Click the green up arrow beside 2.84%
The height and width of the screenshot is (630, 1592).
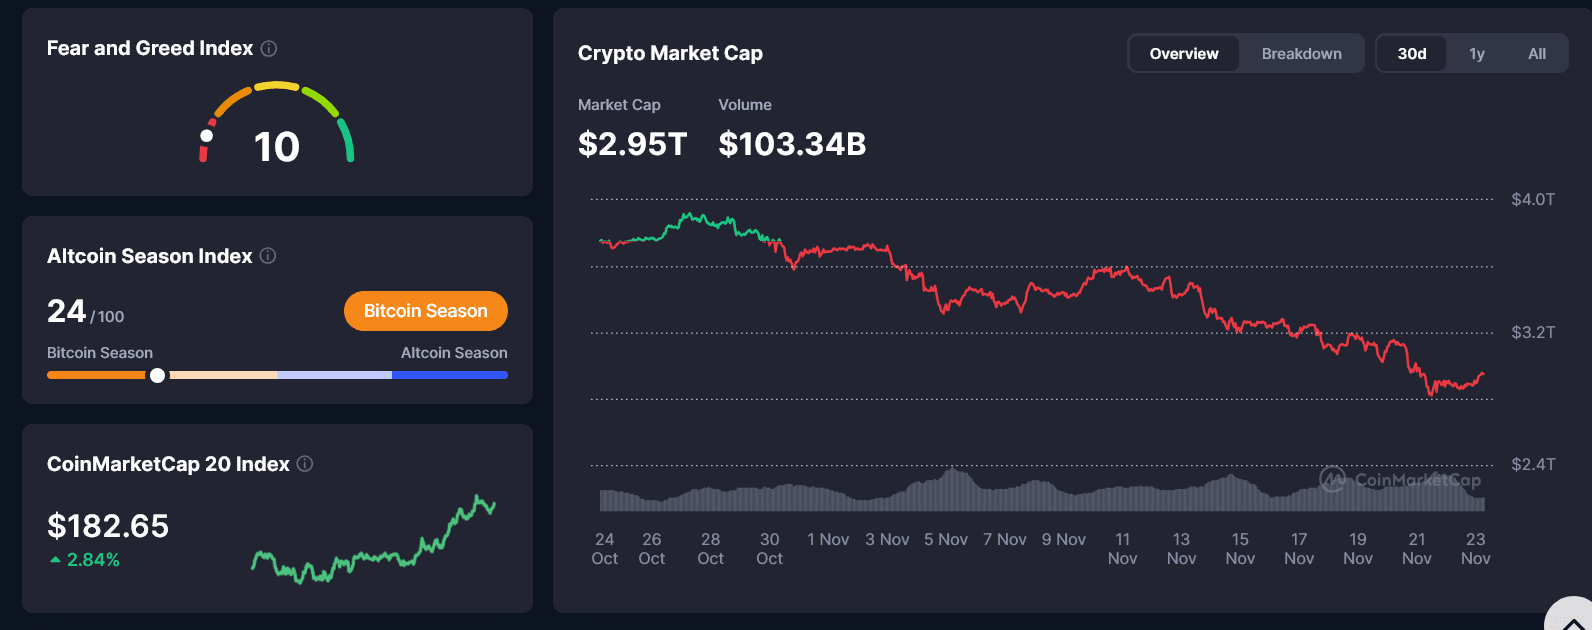click(55, 559)
